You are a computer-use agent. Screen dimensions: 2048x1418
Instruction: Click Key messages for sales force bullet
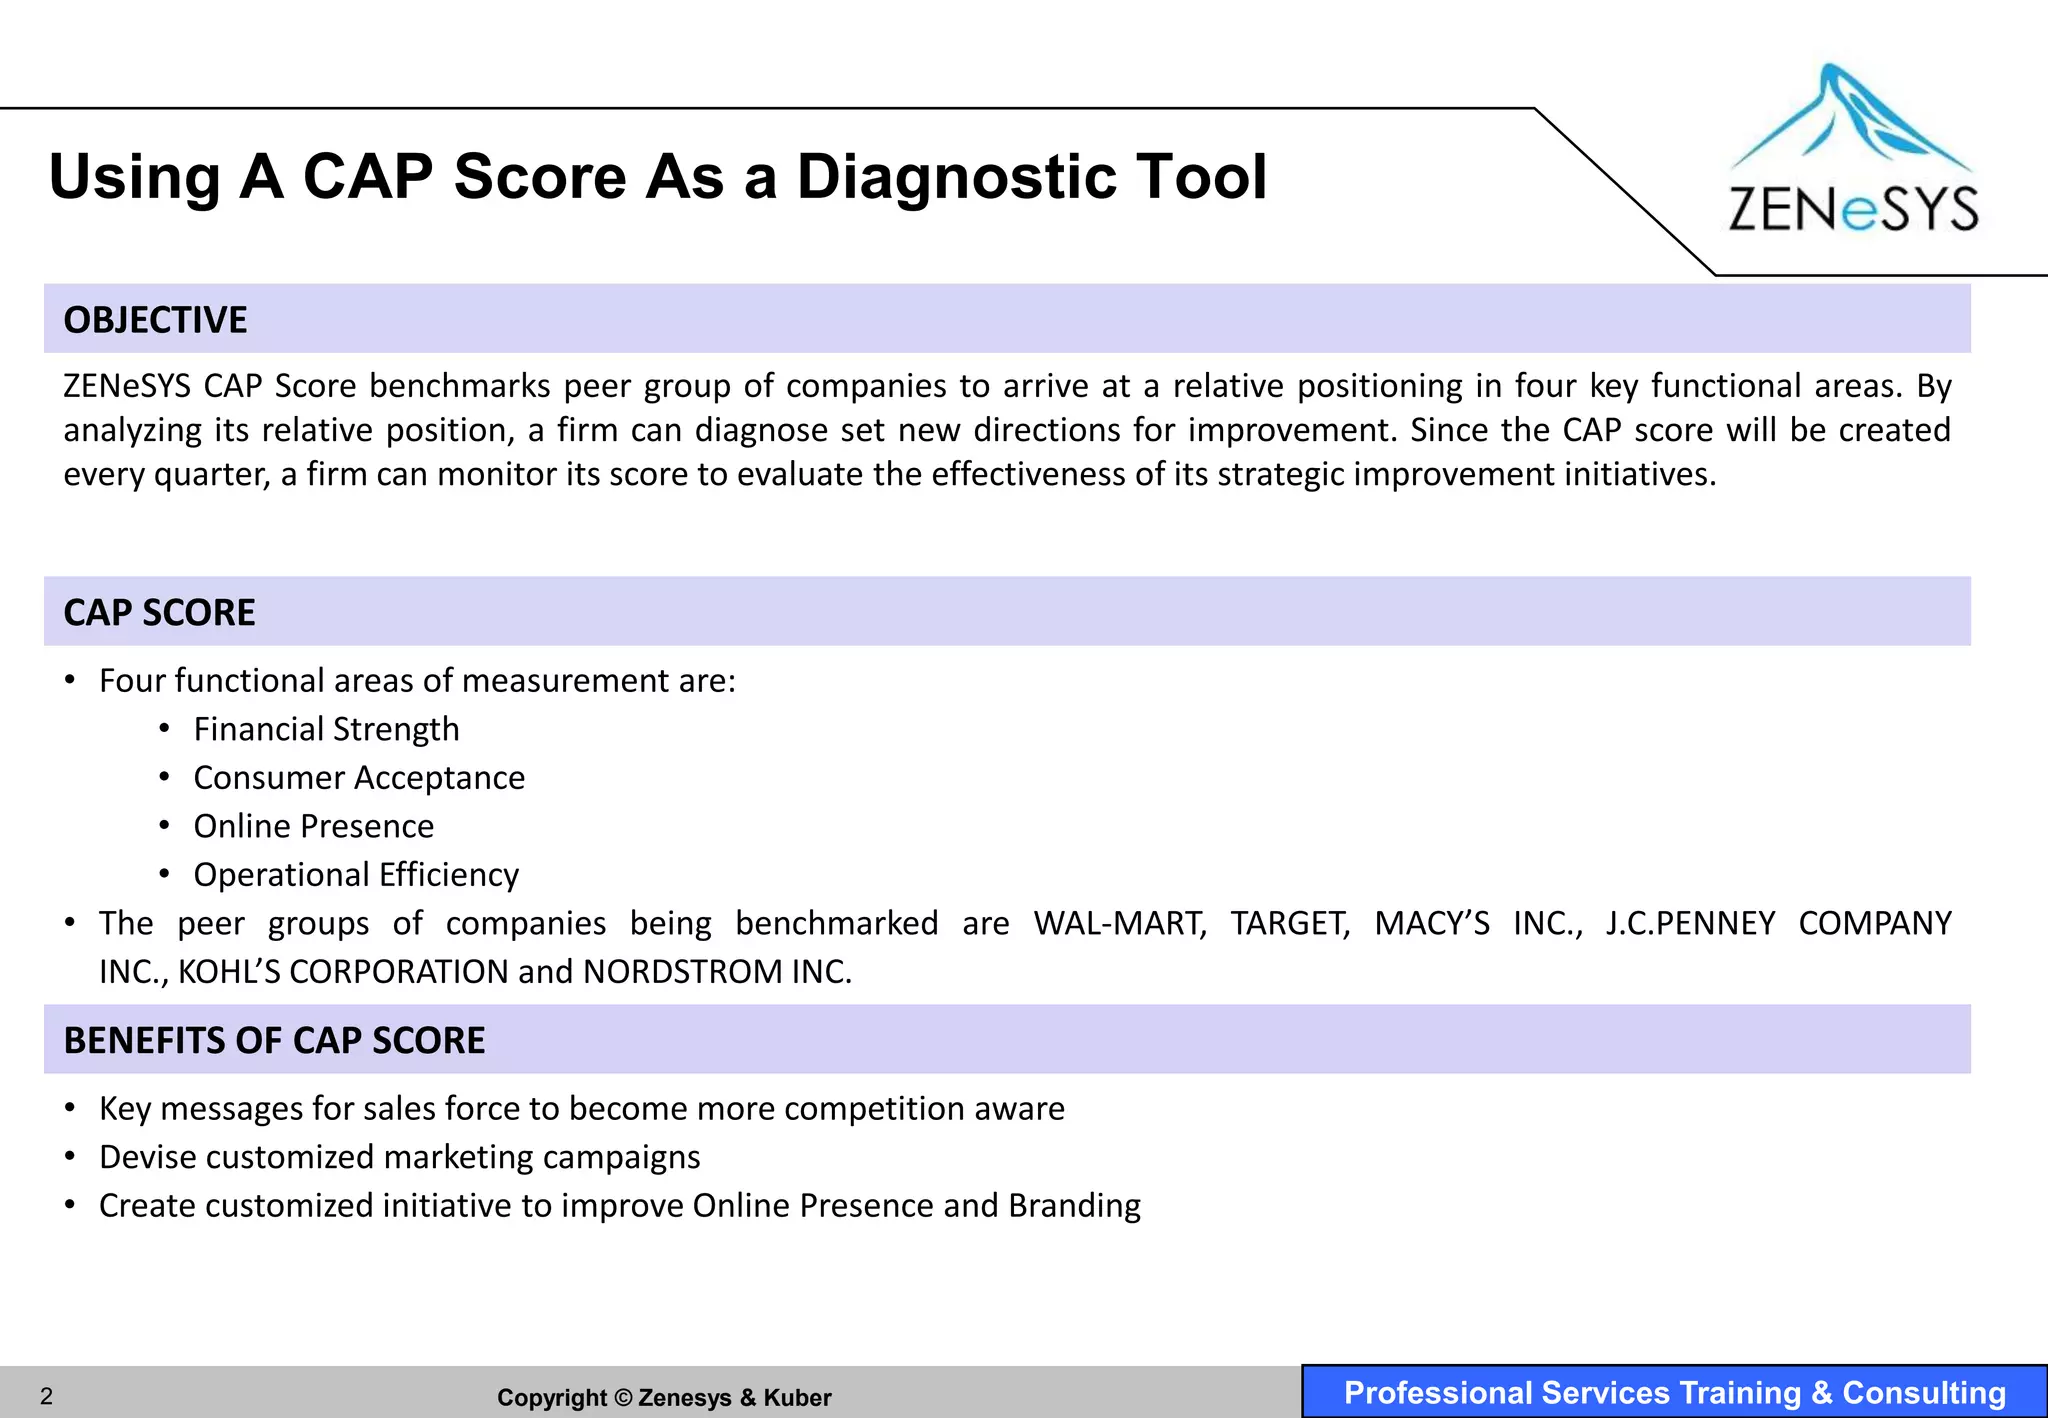581,1109
